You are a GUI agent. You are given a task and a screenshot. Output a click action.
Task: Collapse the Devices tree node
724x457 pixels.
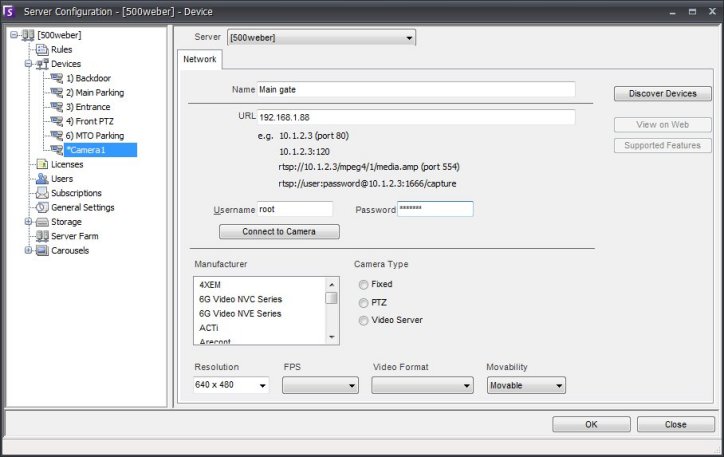pyautogui.click(x=28, y=64)
